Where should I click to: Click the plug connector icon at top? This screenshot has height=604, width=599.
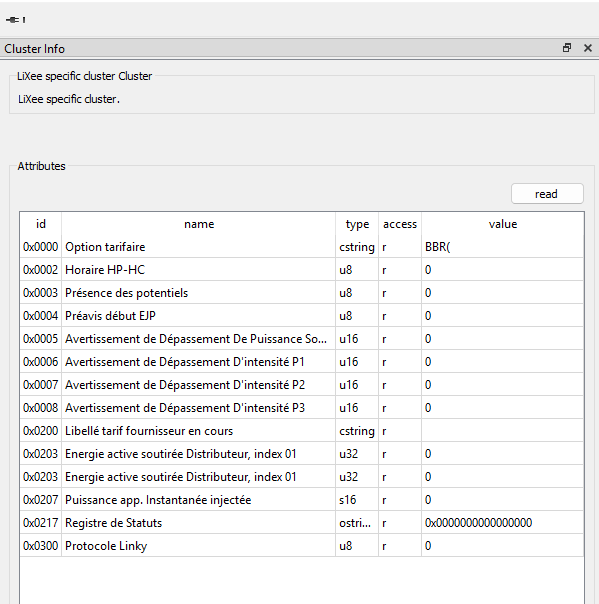pos(15,20)
